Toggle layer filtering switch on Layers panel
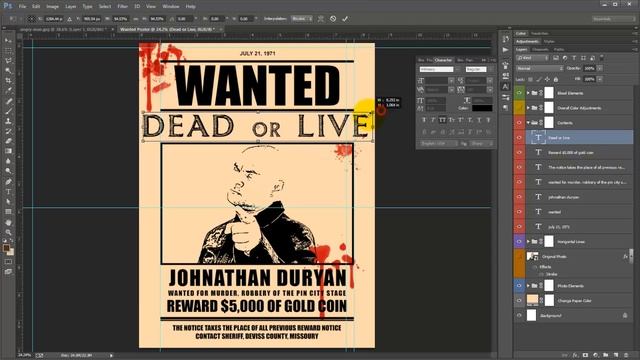This screenshot has height=360, width=640. [x=602, y=58]
